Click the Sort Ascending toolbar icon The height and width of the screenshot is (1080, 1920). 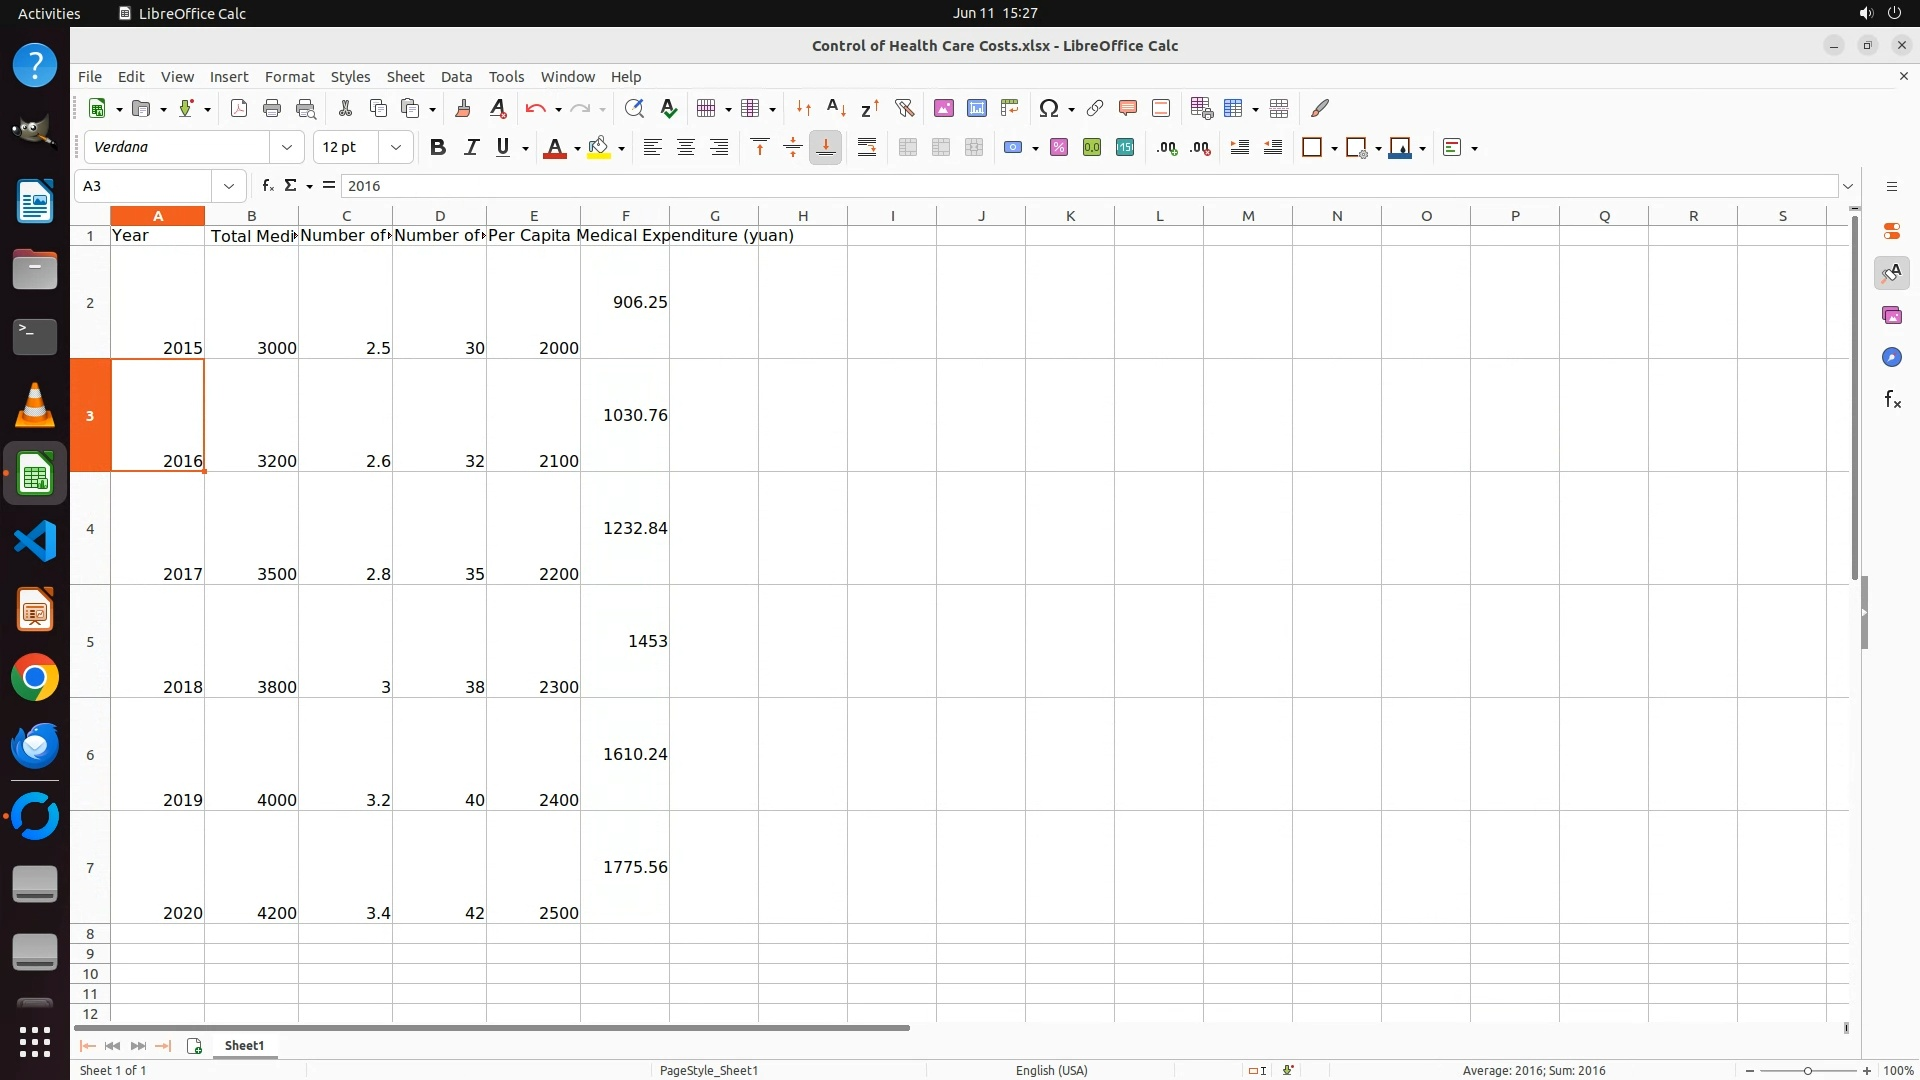pyautogui.click(x=837, y=108)
